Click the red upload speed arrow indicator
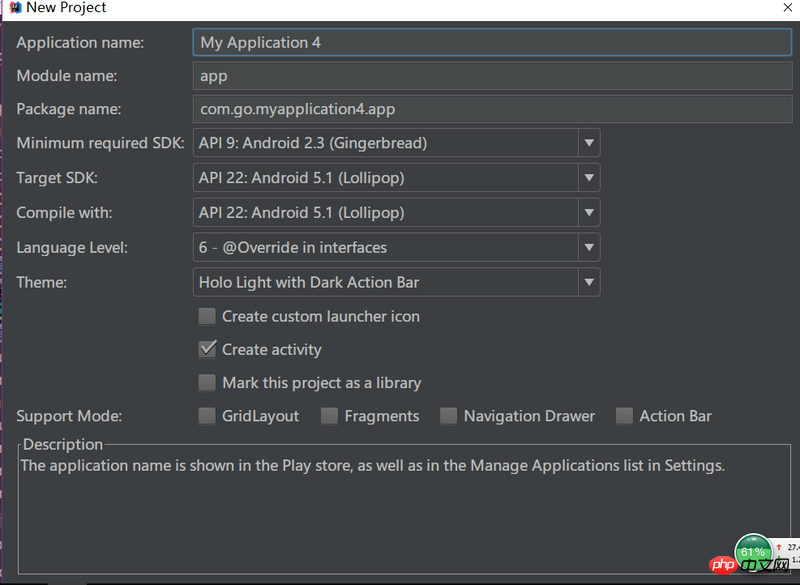This screenshot has height=585, width=800. tap(777, 547)
